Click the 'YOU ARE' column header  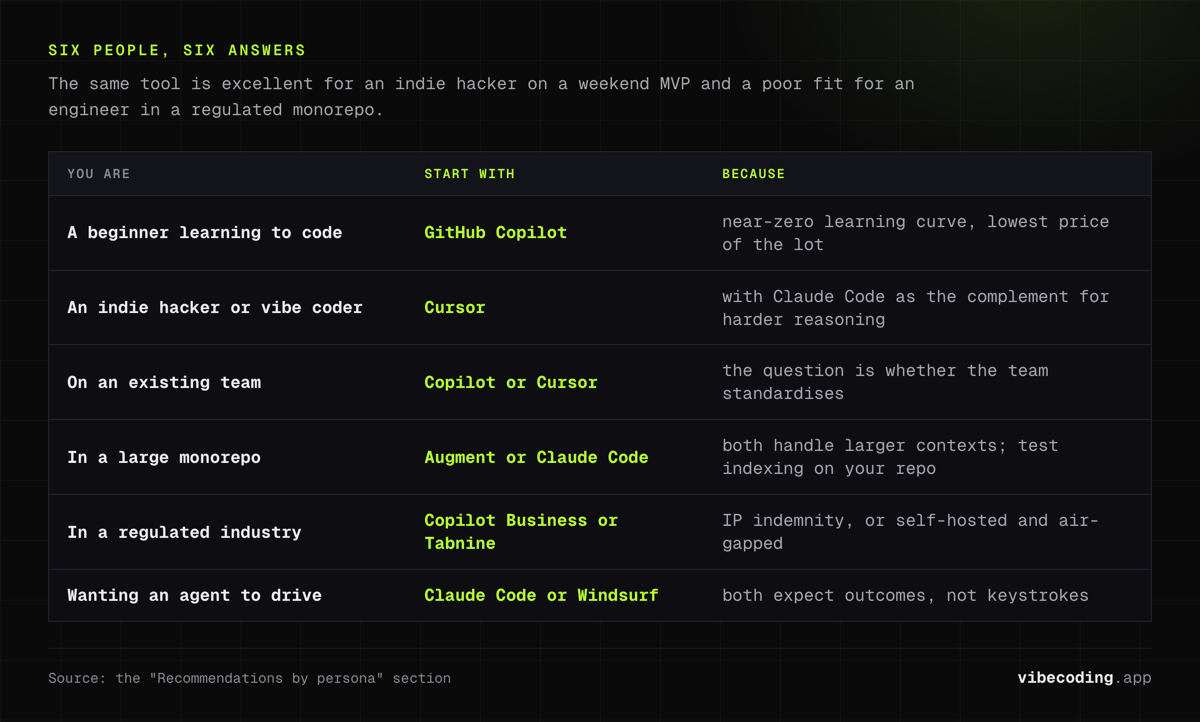point(99,174)
